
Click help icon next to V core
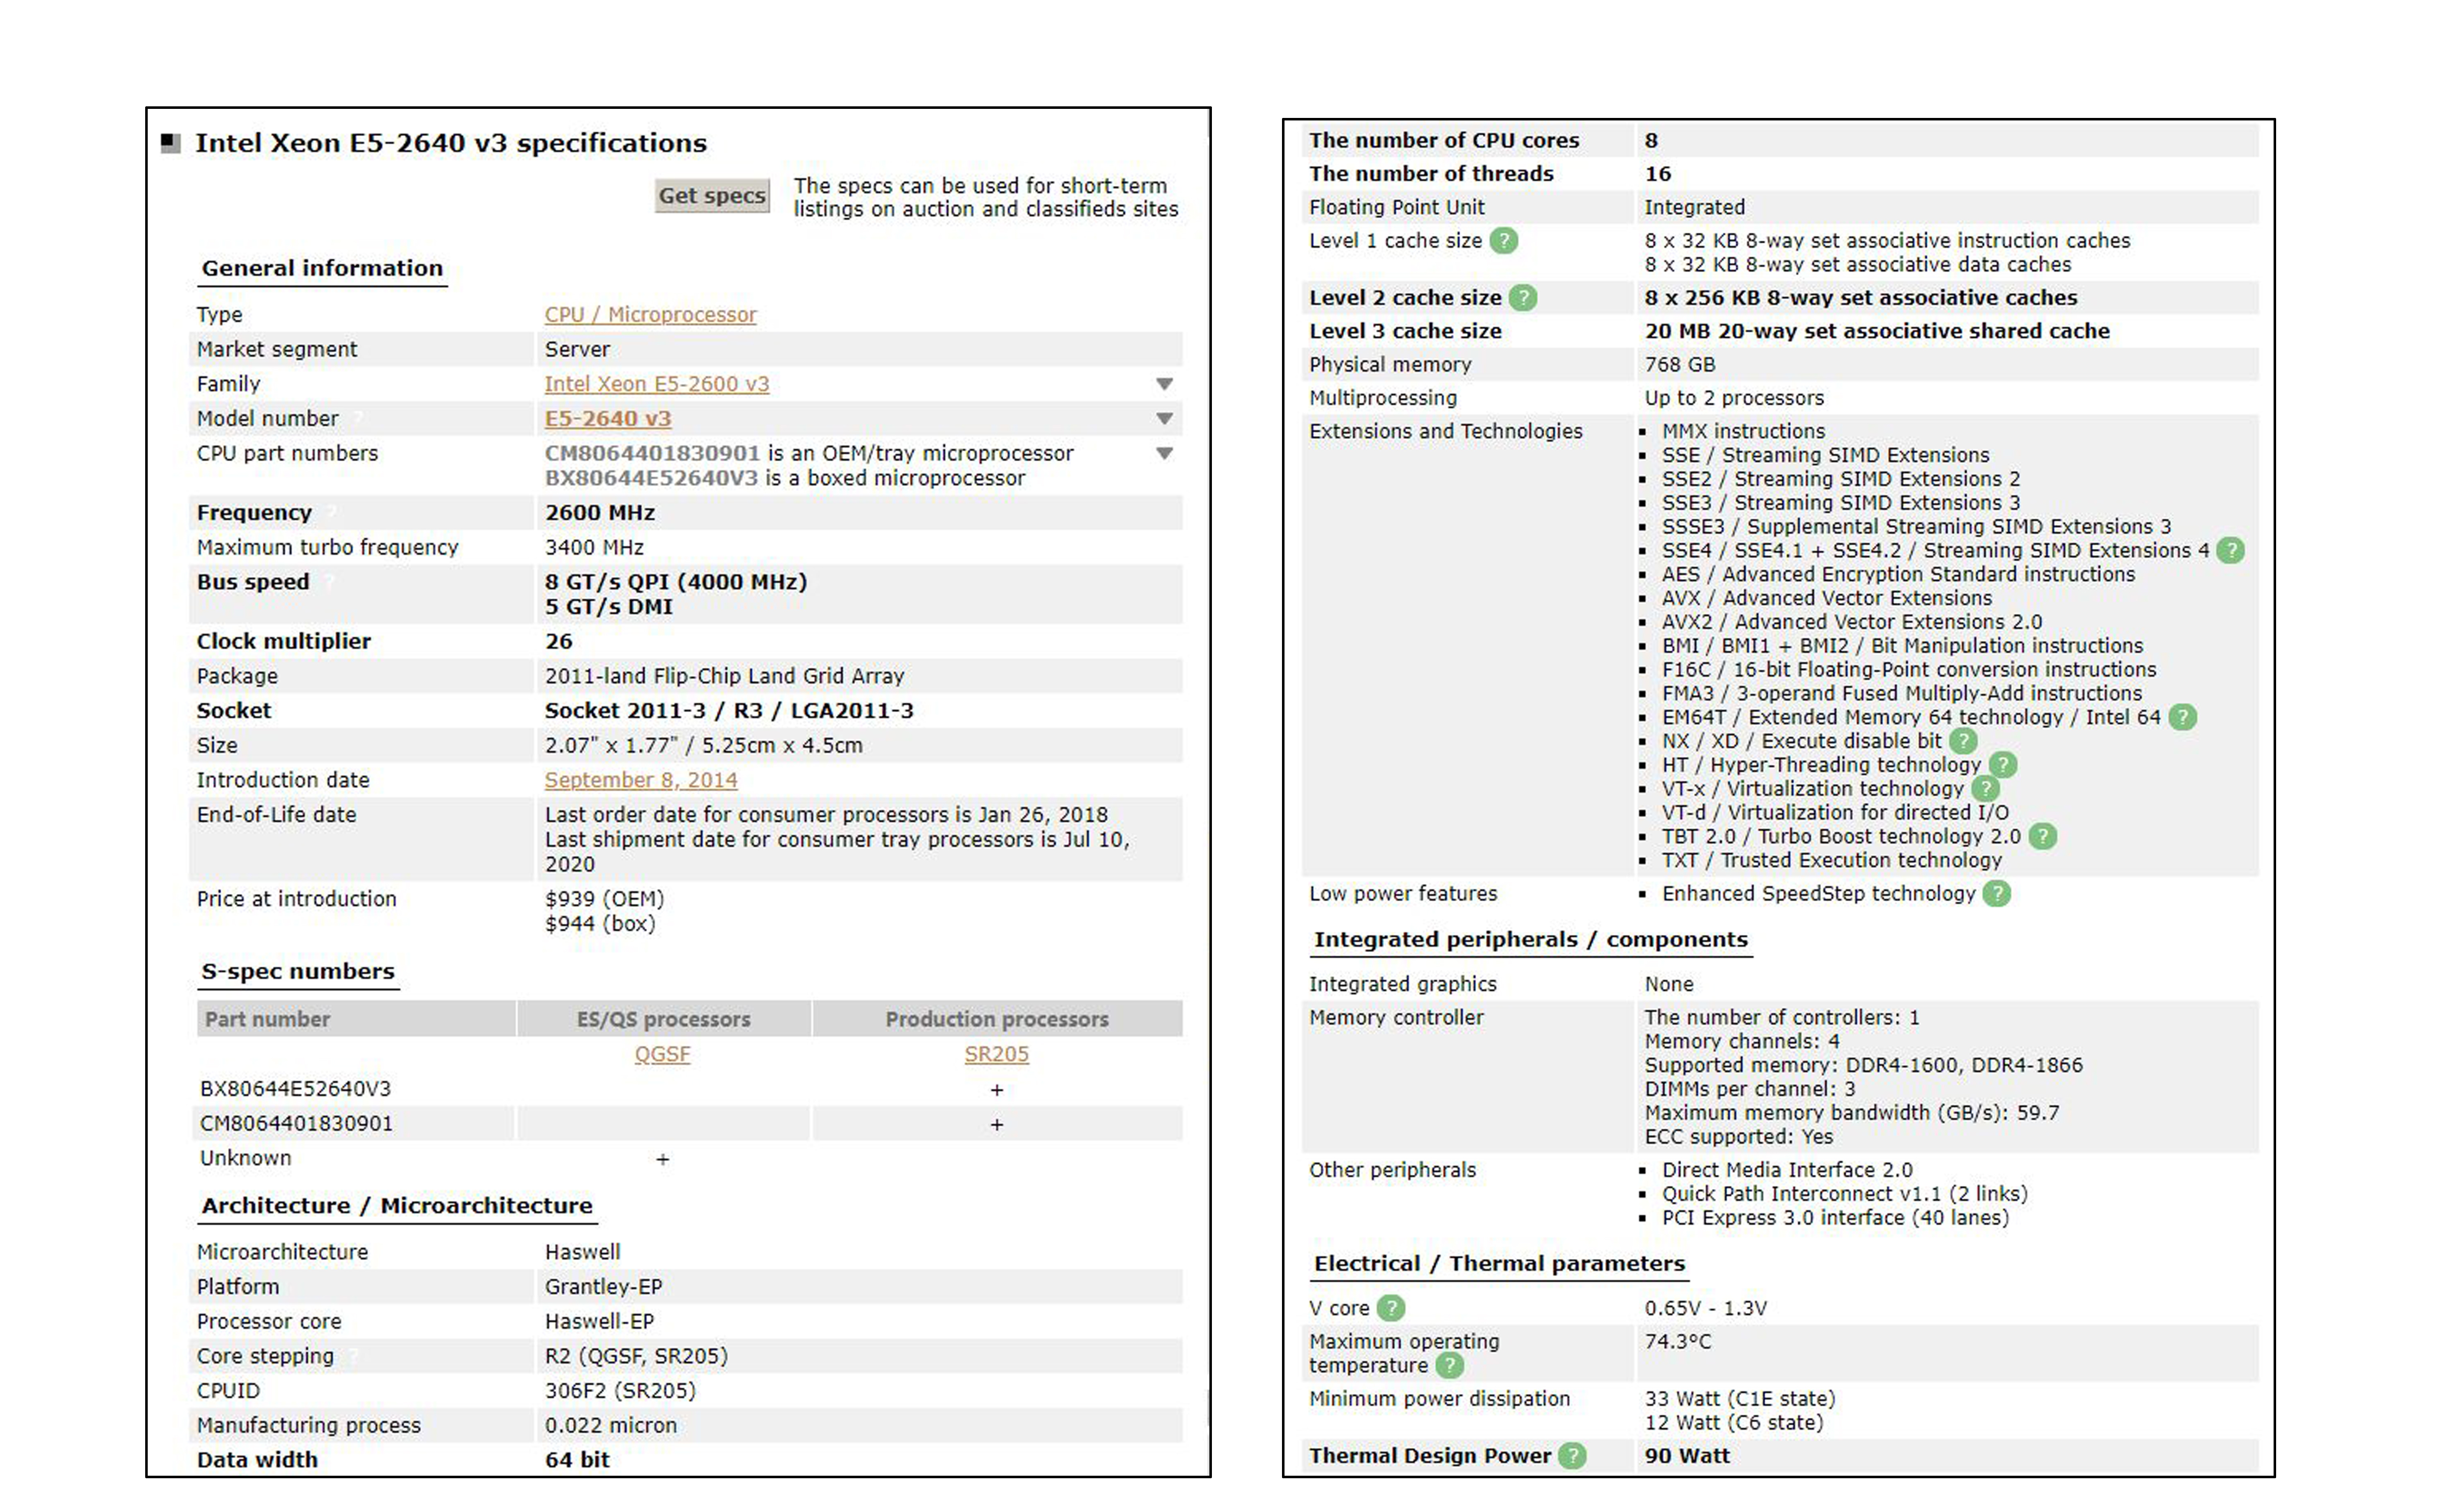(1391, 1309)
